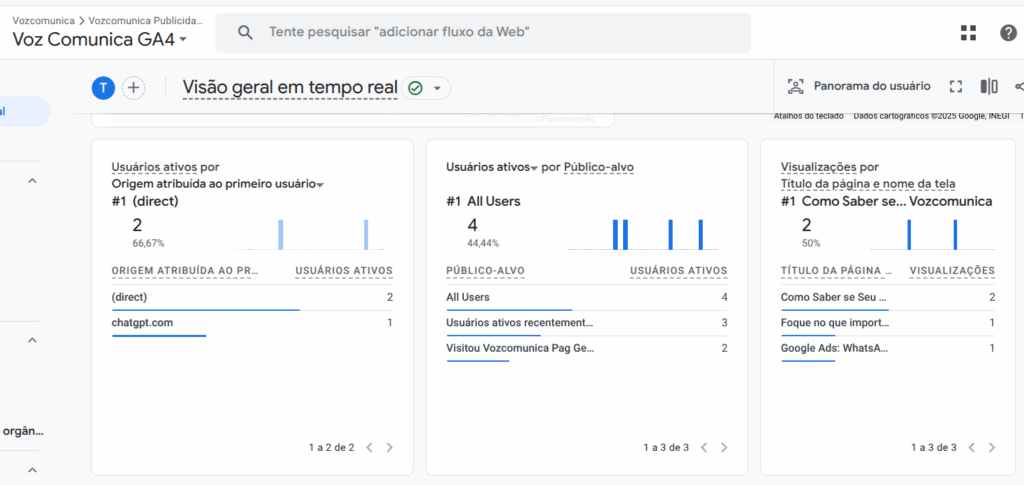Click the Vozcomunica Publicida... breadcrumb
The image size is (1024, 485).
pyautogui.click(x=146, y=20)
